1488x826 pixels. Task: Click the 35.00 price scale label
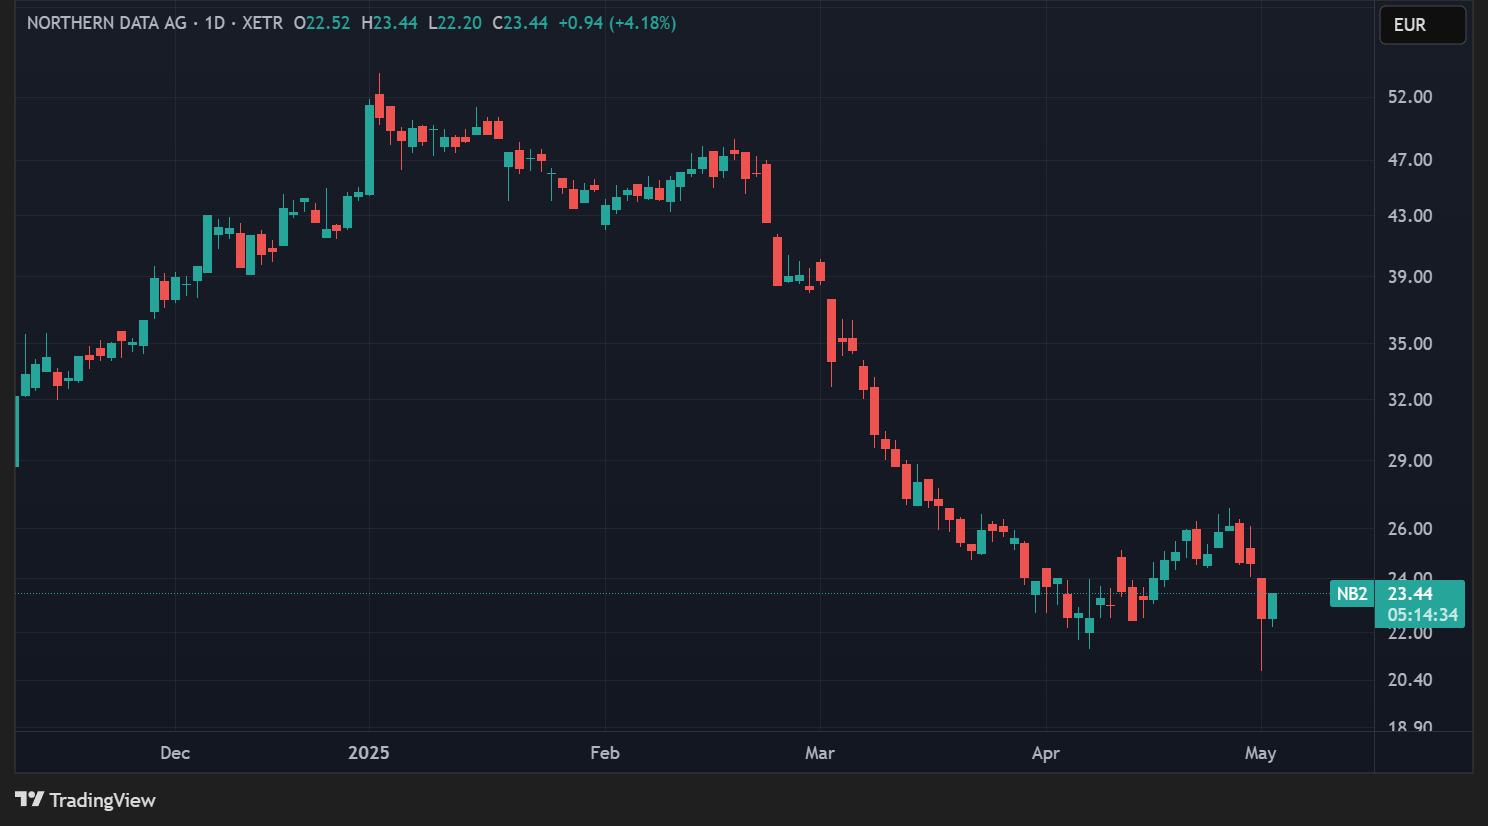tap(1410, 344)
